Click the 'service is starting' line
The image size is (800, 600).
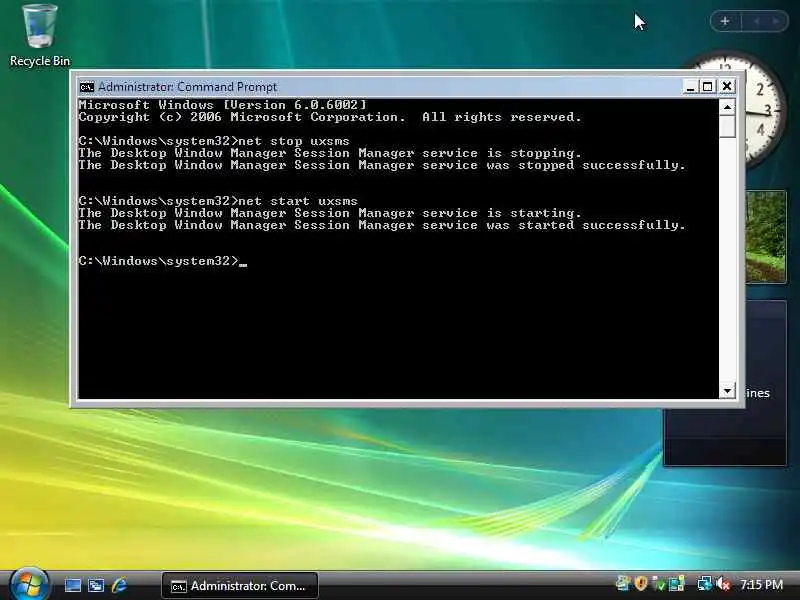pyautogui.click(x=330, y=213)
